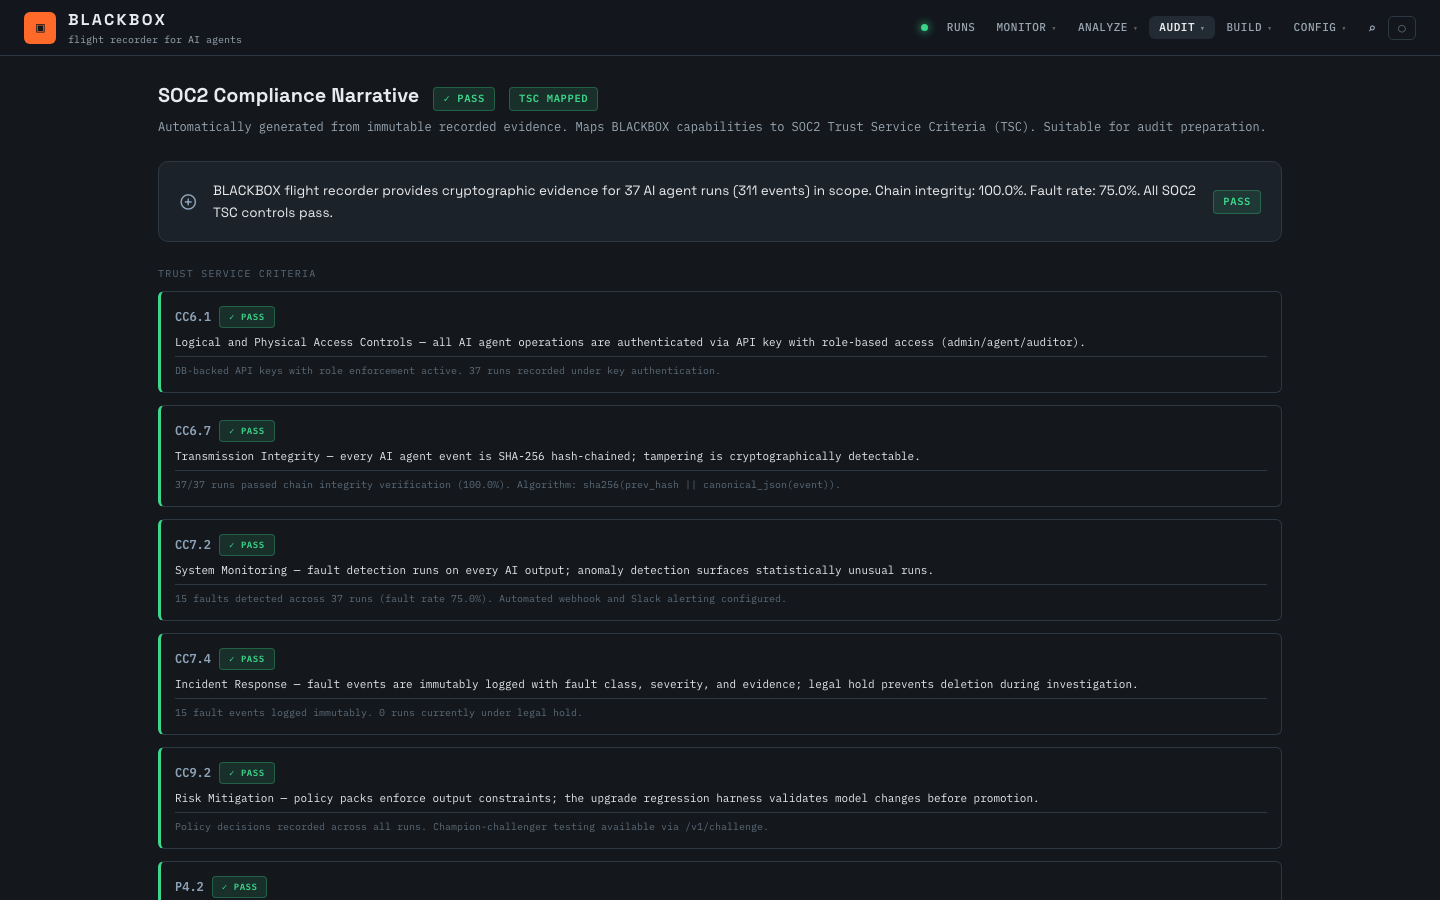
Task: Click the 'Automatically generated from immutable' subtitle
Action: point(712,127)
